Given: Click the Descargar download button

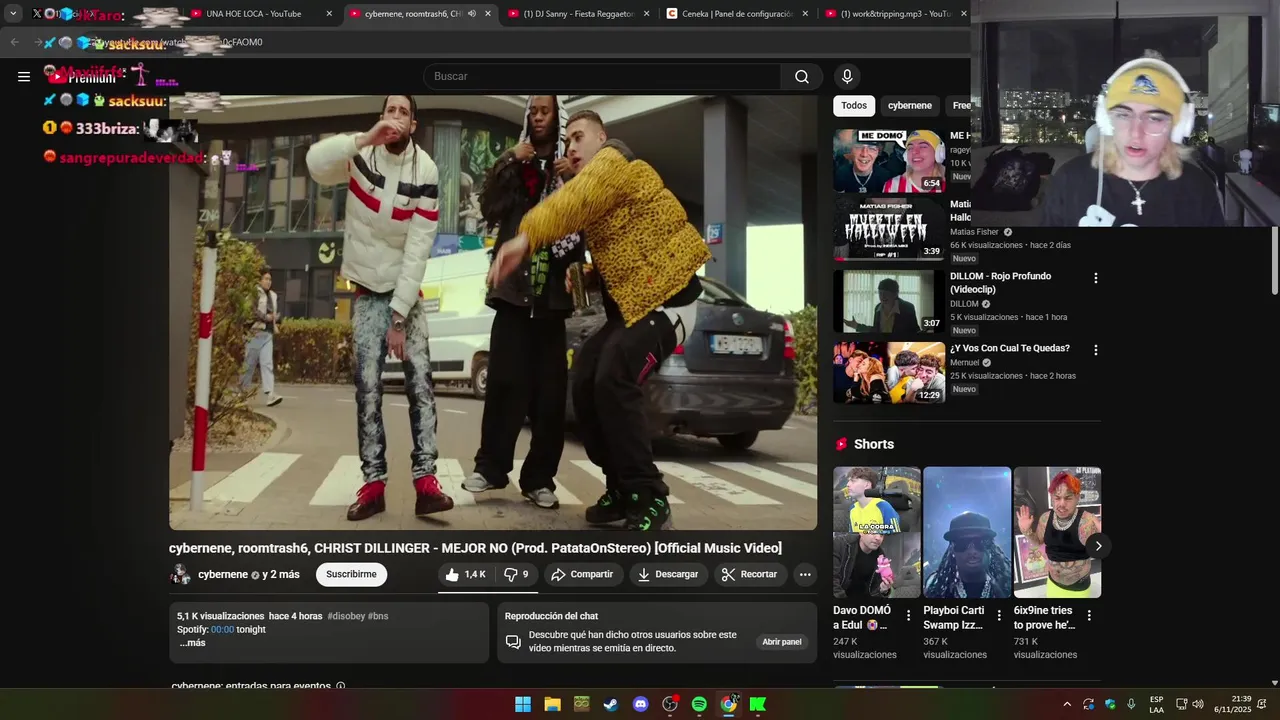Looking at the screenshot, I should click(x=668, y=574).
